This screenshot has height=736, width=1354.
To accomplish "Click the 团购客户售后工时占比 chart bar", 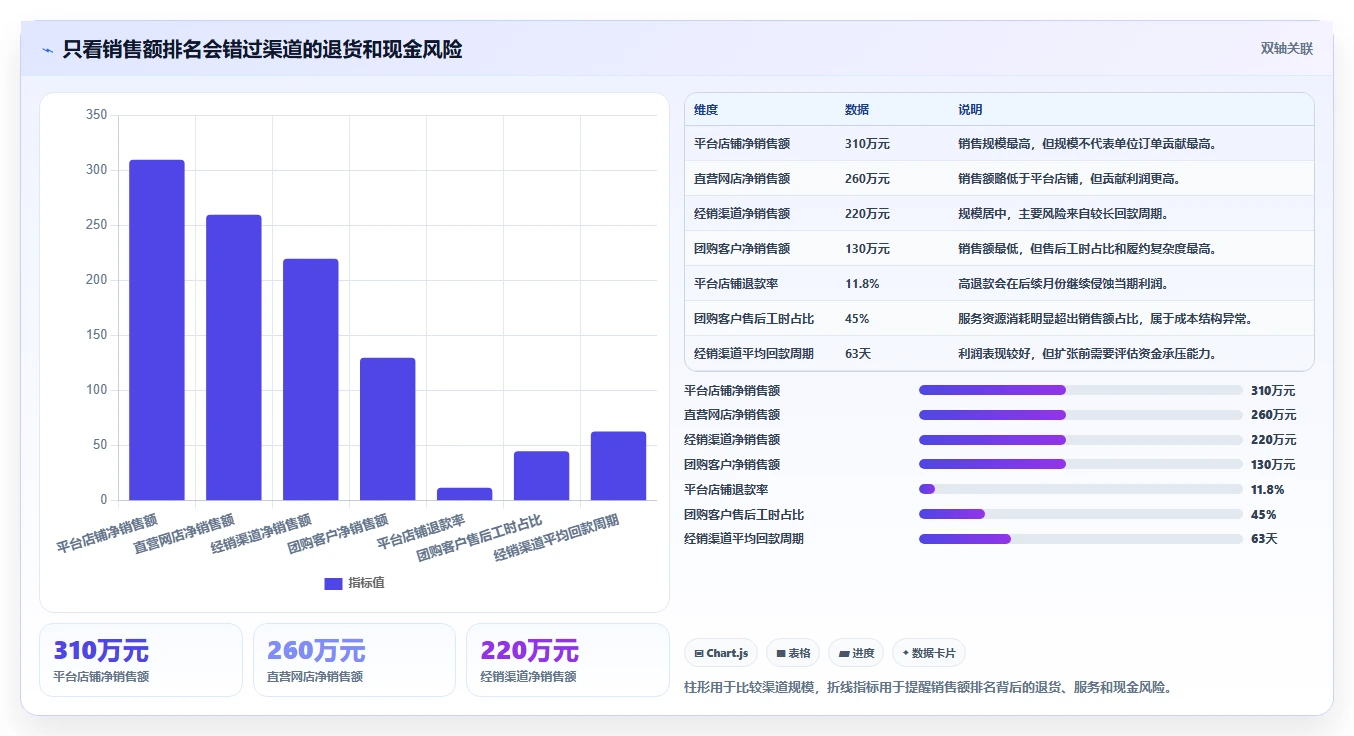I will (x=542, y=476).
